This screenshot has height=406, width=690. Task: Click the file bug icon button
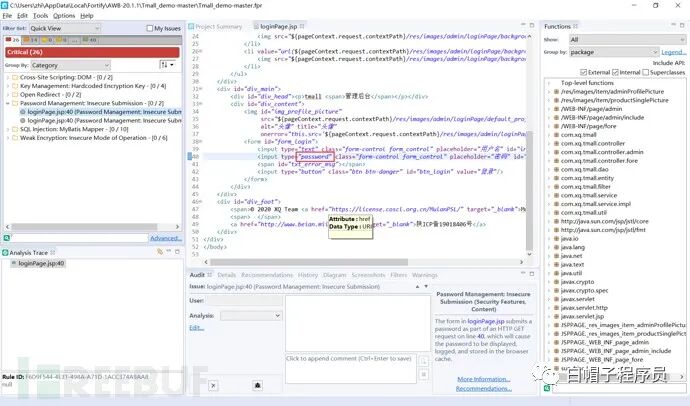257,385
